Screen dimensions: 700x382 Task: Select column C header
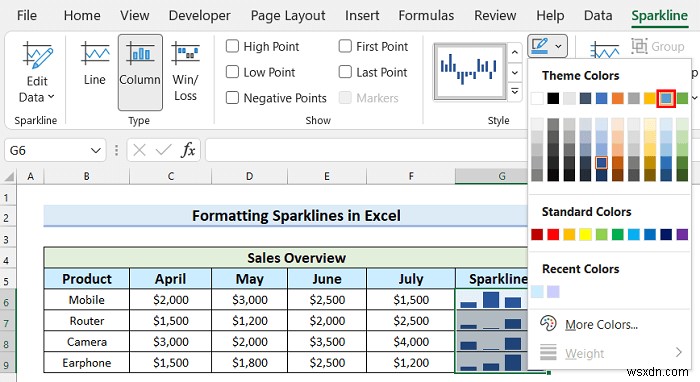tap(171, 177)
